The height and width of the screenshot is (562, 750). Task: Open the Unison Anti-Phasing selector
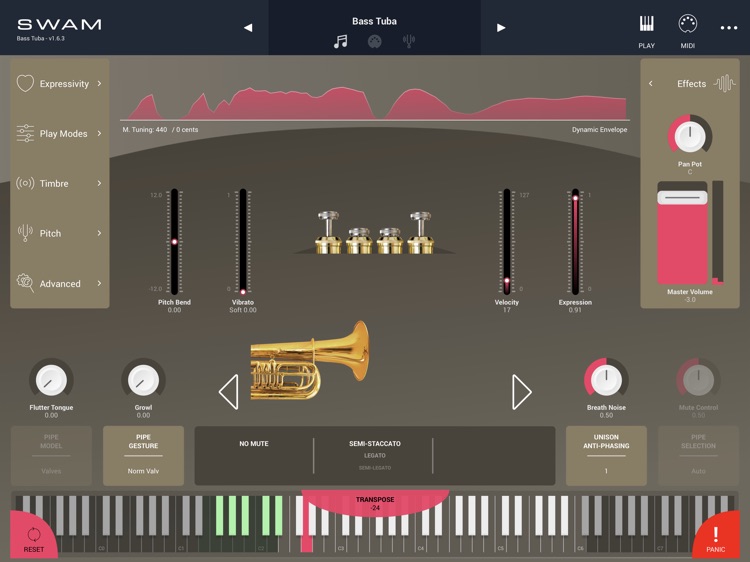606,456
